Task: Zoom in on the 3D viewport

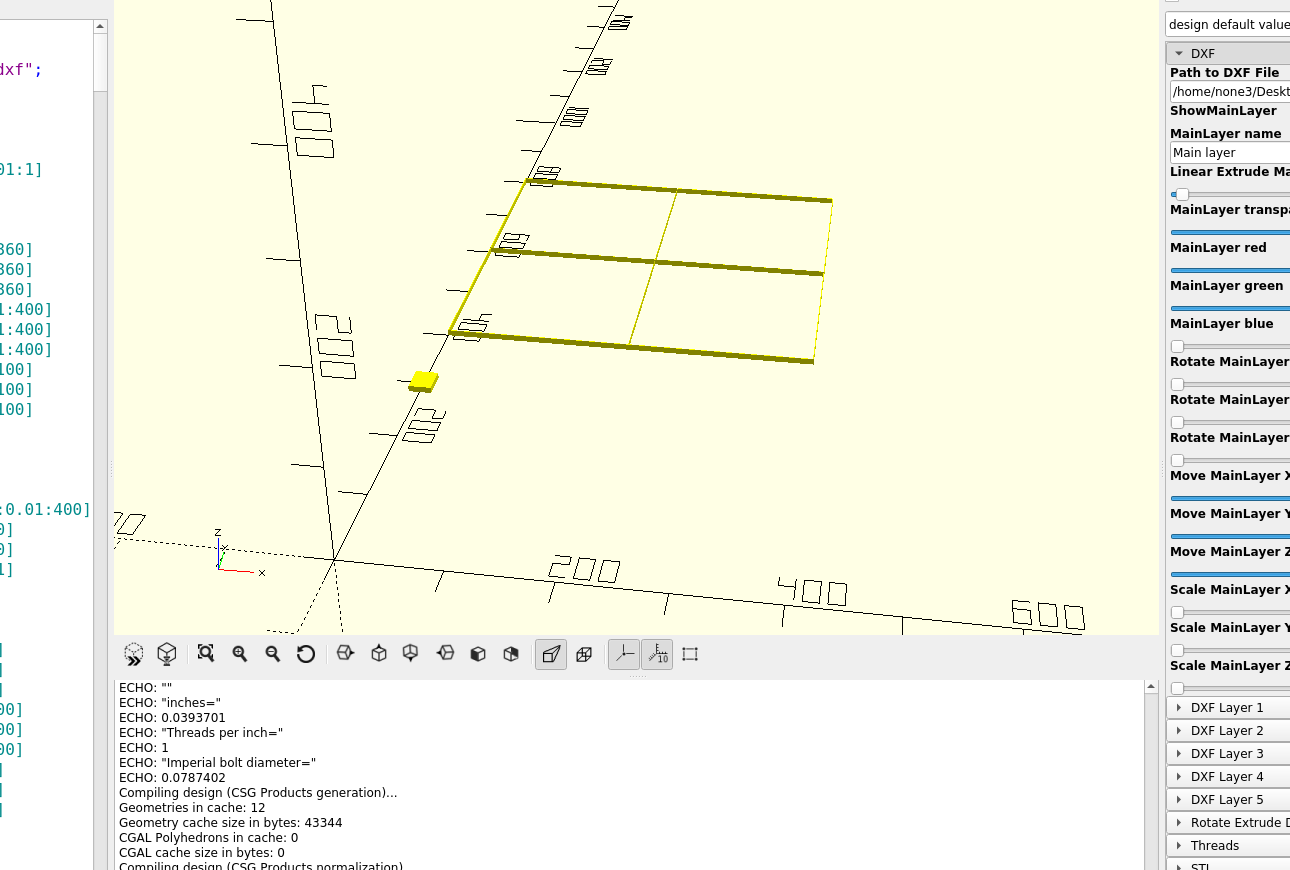Action: coord(239,653)
